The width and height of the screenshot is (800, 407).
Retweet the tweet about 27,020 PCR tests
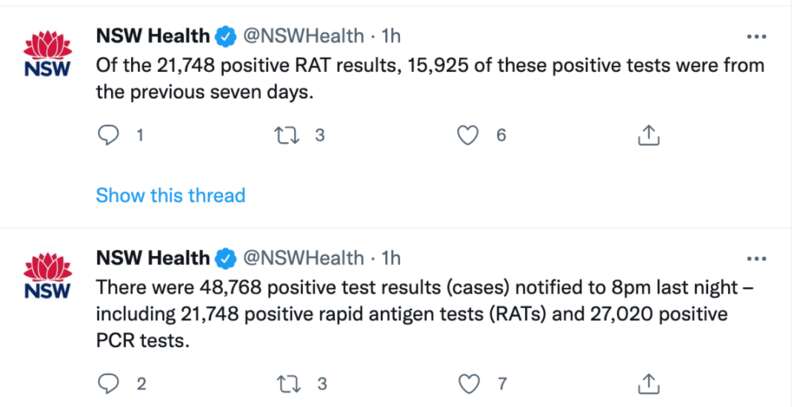(288, 384)
